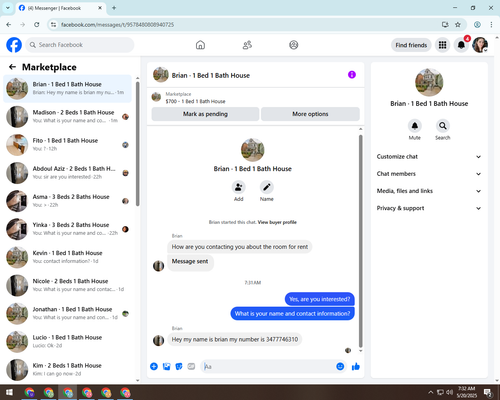The image size is (500, 400).
Task: Open Lucio 1 Bed 1 Bath House chat
Action: pos(67,342)
